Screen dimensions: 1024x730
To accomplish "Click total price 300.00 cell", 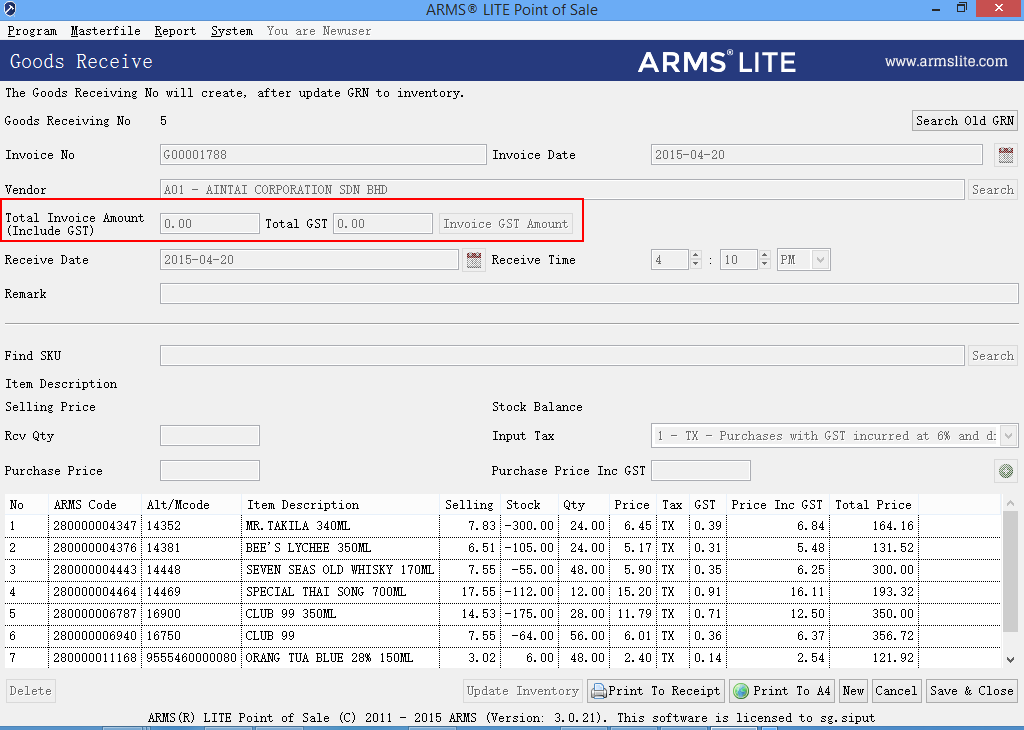I will point(874,570).
